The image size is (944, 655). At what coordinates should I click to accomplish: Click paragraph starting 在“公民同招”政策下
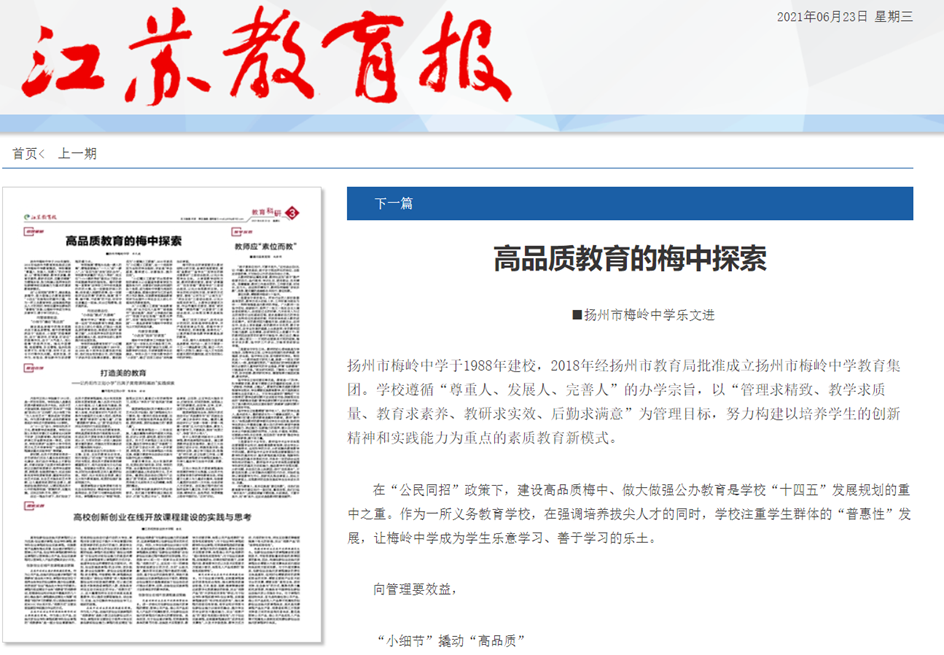tap(629, 514)
